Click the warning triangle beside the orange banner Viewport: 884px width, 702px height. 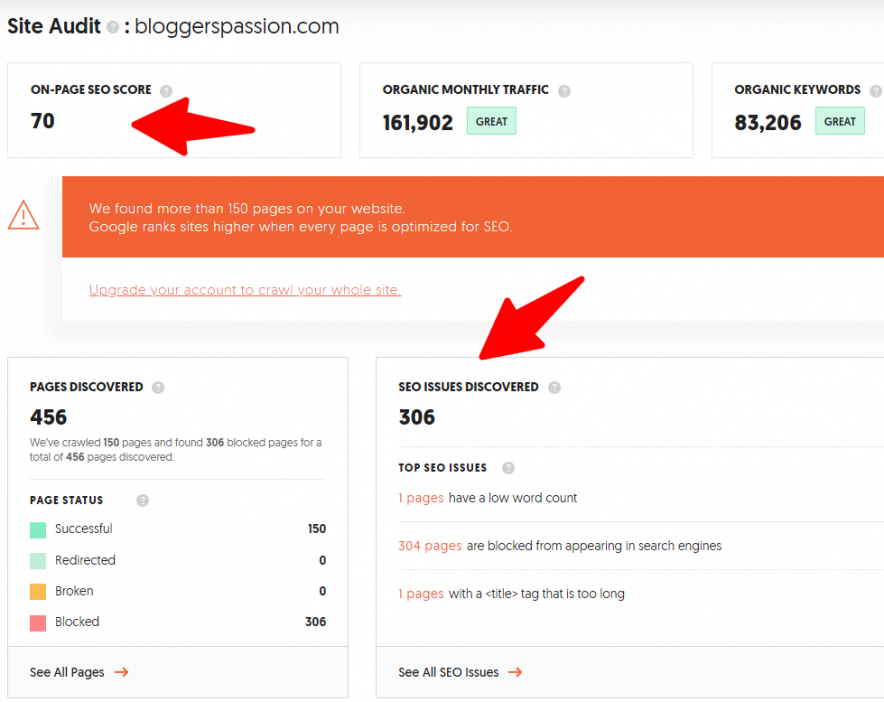24,216
